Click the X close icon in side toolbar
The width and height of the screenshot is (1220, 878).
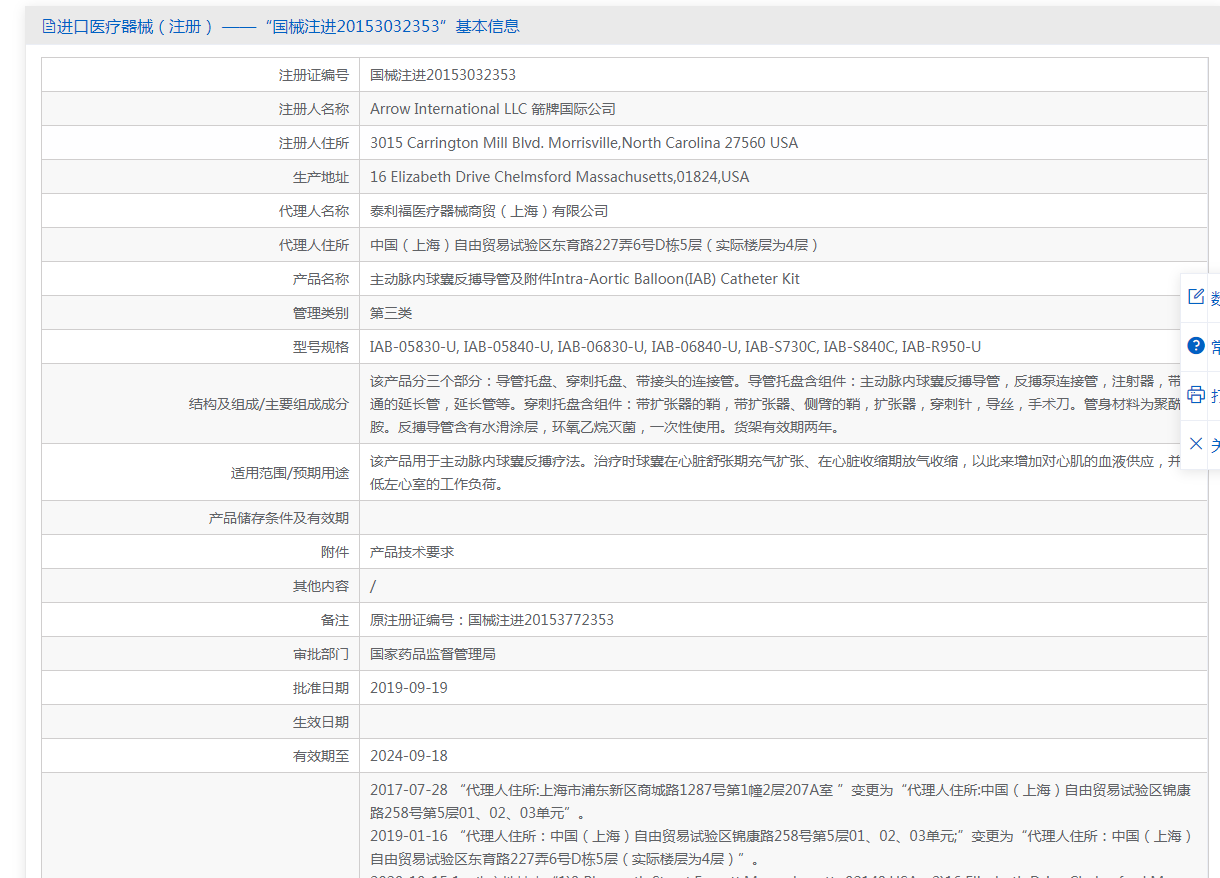[x=1196, y=443]
